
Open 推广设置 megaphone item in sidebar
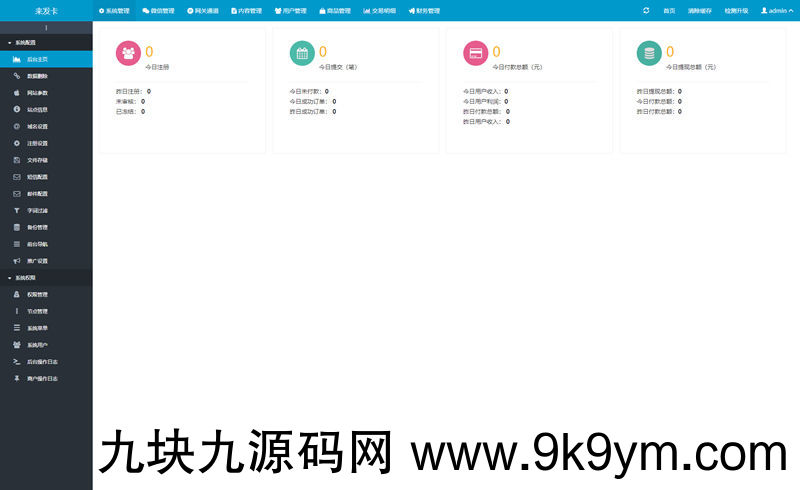(36, 261)
